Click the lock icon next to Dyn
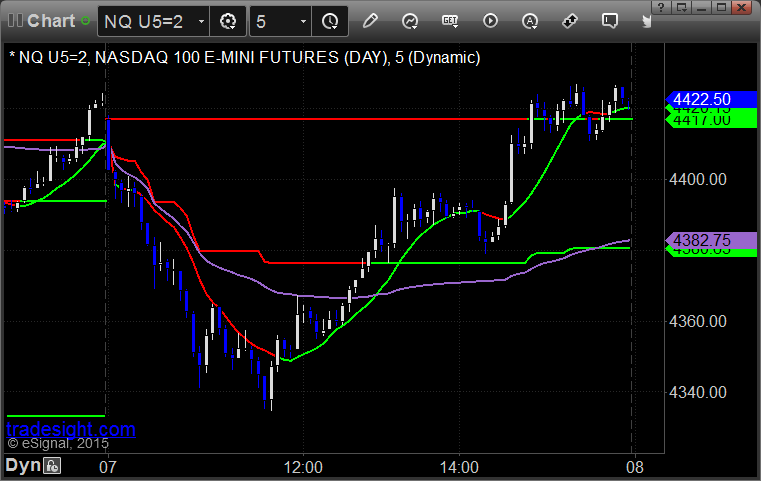The image size is (761, 481). point(52,466)
